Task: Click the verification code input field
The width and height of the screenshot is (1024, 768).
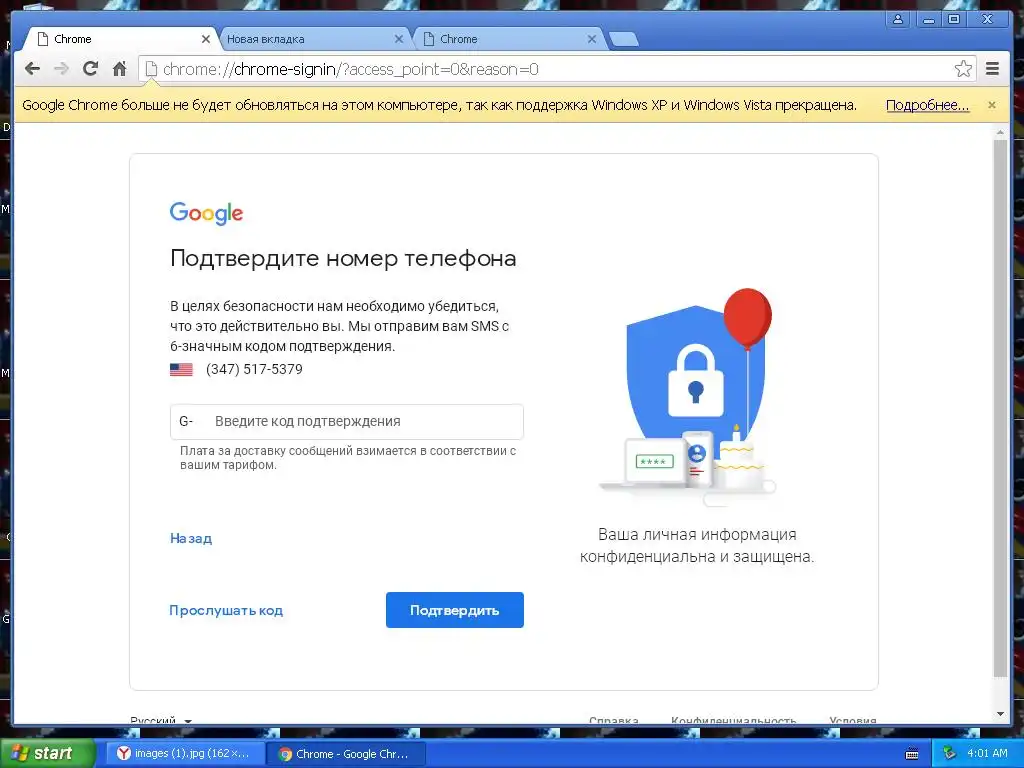Action: tap(347, 421)
